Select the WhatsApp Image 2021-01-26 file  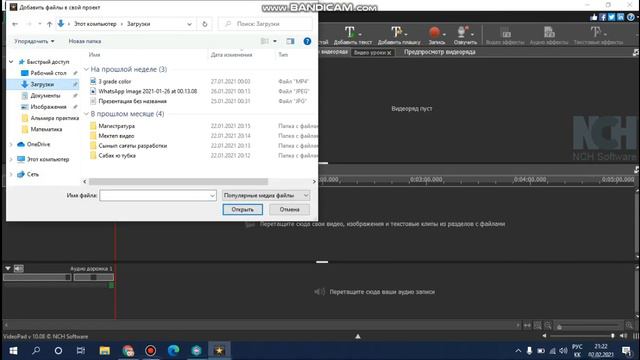(x=147, y=91)
